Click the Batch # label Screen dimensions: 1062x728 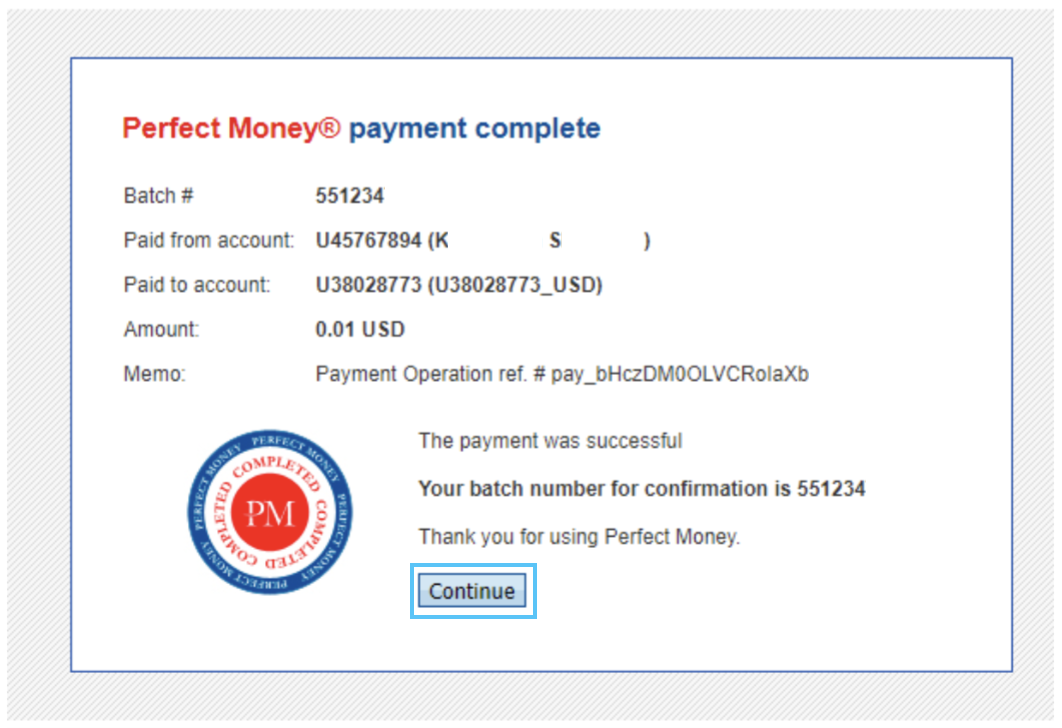[x=158, y=196]
